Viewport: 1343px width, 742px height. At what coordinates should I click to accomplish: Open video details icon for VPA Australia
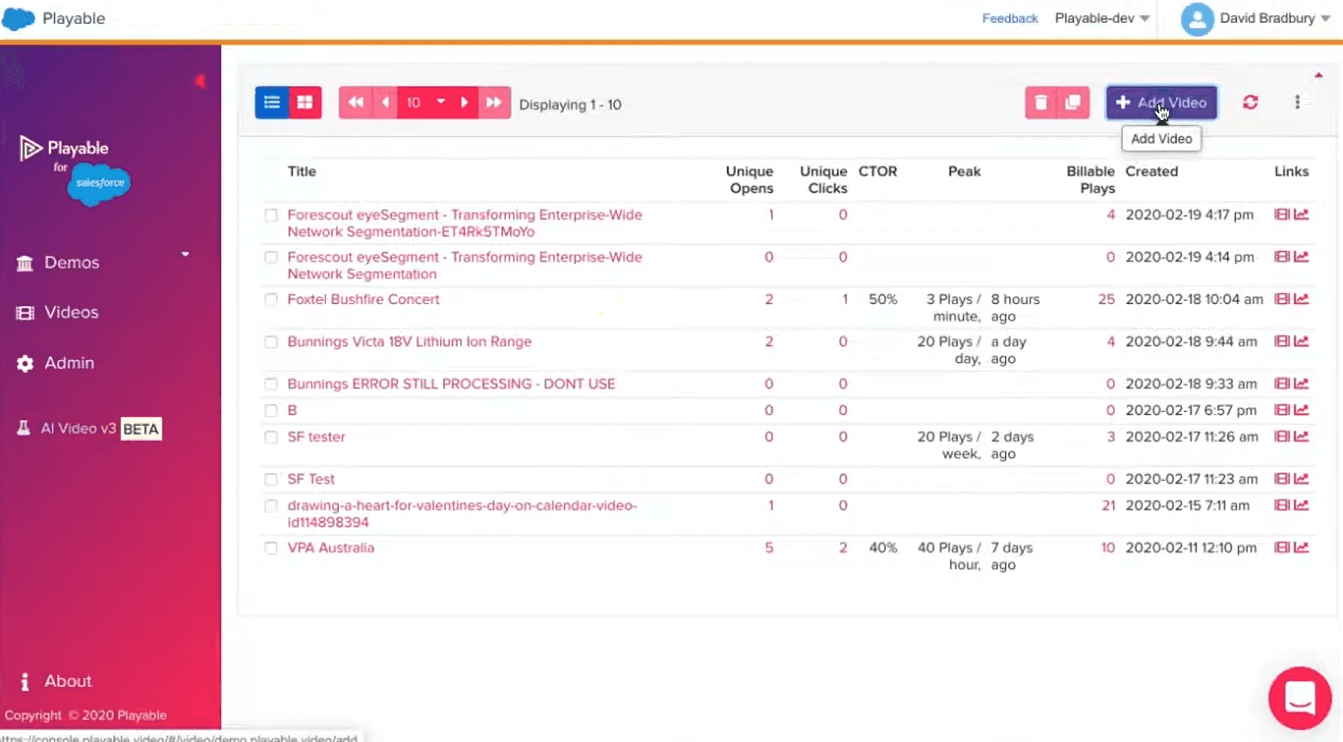pos(1281,548)
